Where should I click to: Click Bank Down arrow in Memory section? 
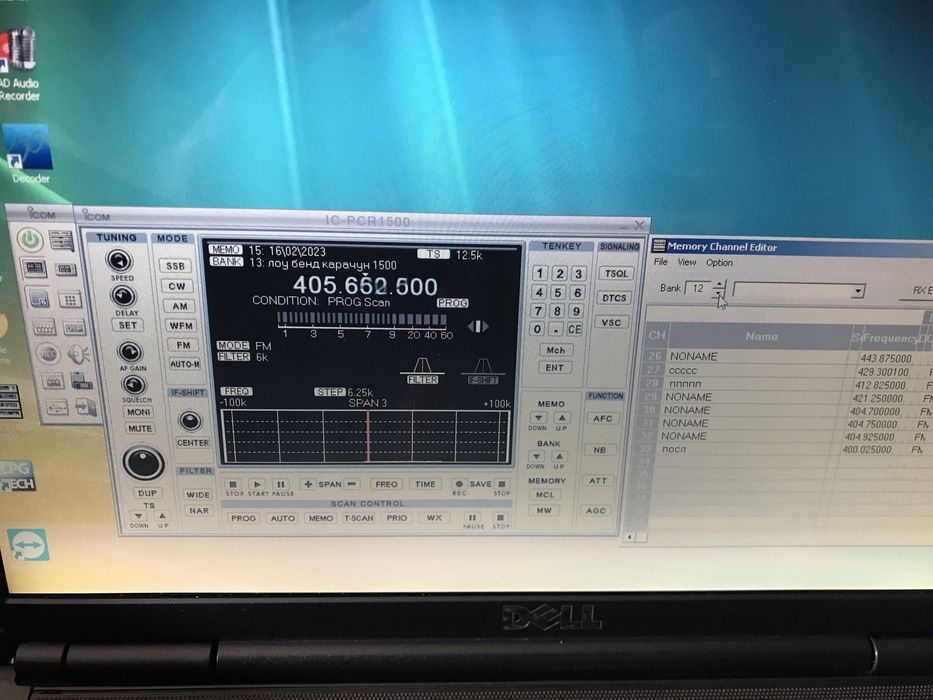[536, 457]
